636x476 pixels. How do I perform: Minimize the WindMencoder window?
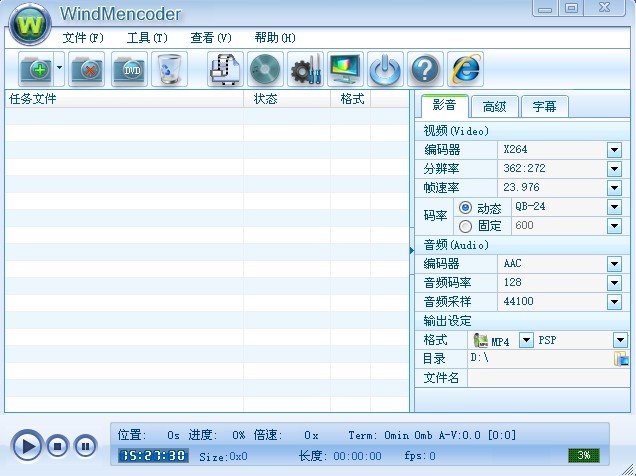(x=546, y=8)
